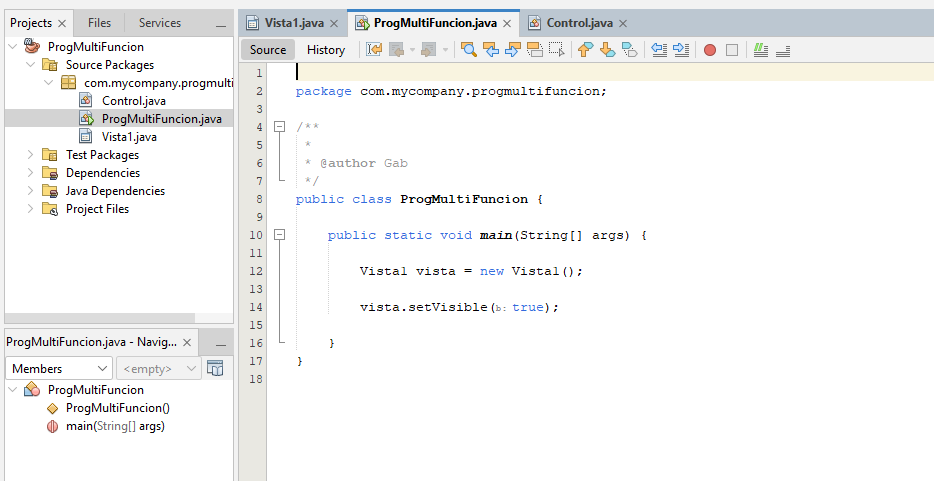Click the Navigator icon beside the <empty> dropdown
Image resolution: width=934 pixels, height=481 pixels.
(215, 368)
